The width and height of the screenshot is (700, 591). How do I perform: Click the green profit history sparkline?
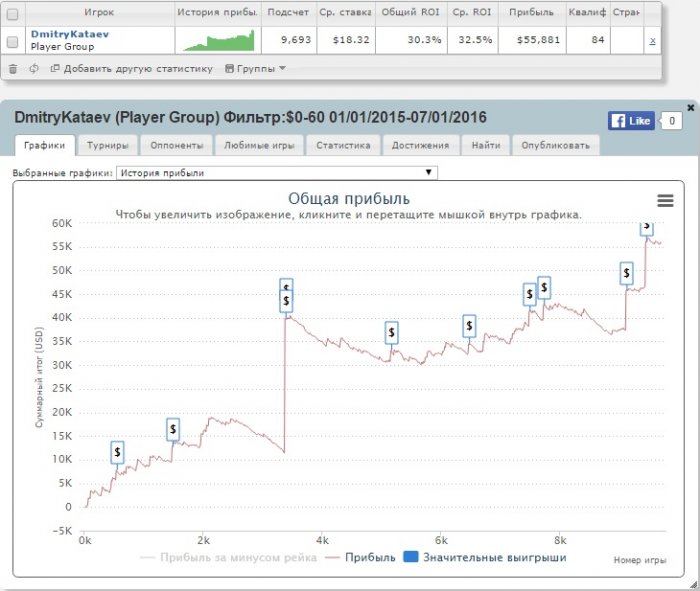tap(218, 41)
